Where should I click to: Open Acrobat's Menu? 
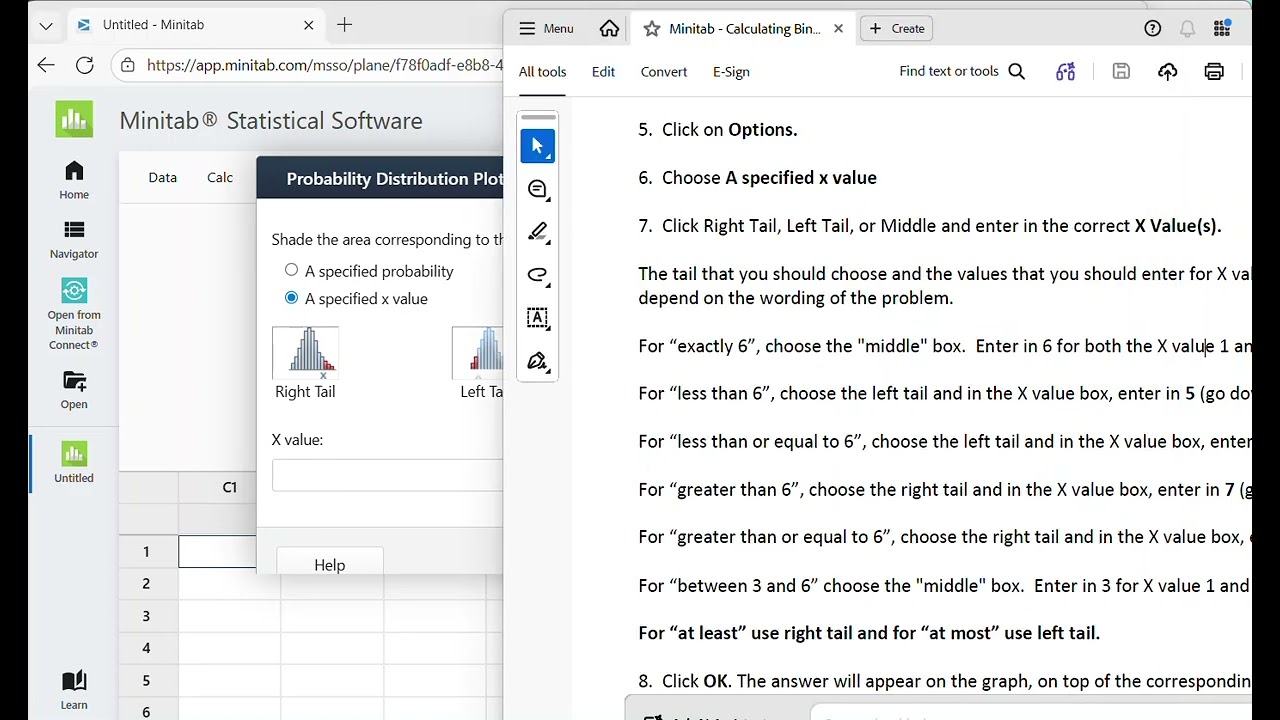546,29
